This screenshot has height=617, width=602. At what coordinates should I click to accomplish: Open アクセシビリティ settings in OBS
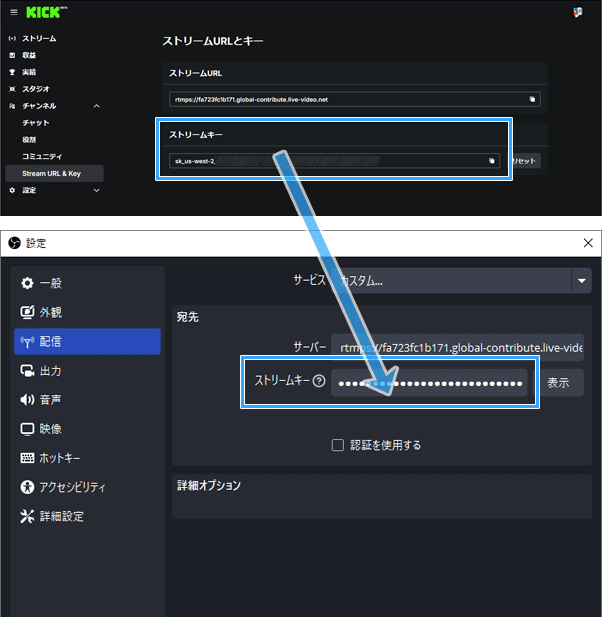[x=87, y=487]
